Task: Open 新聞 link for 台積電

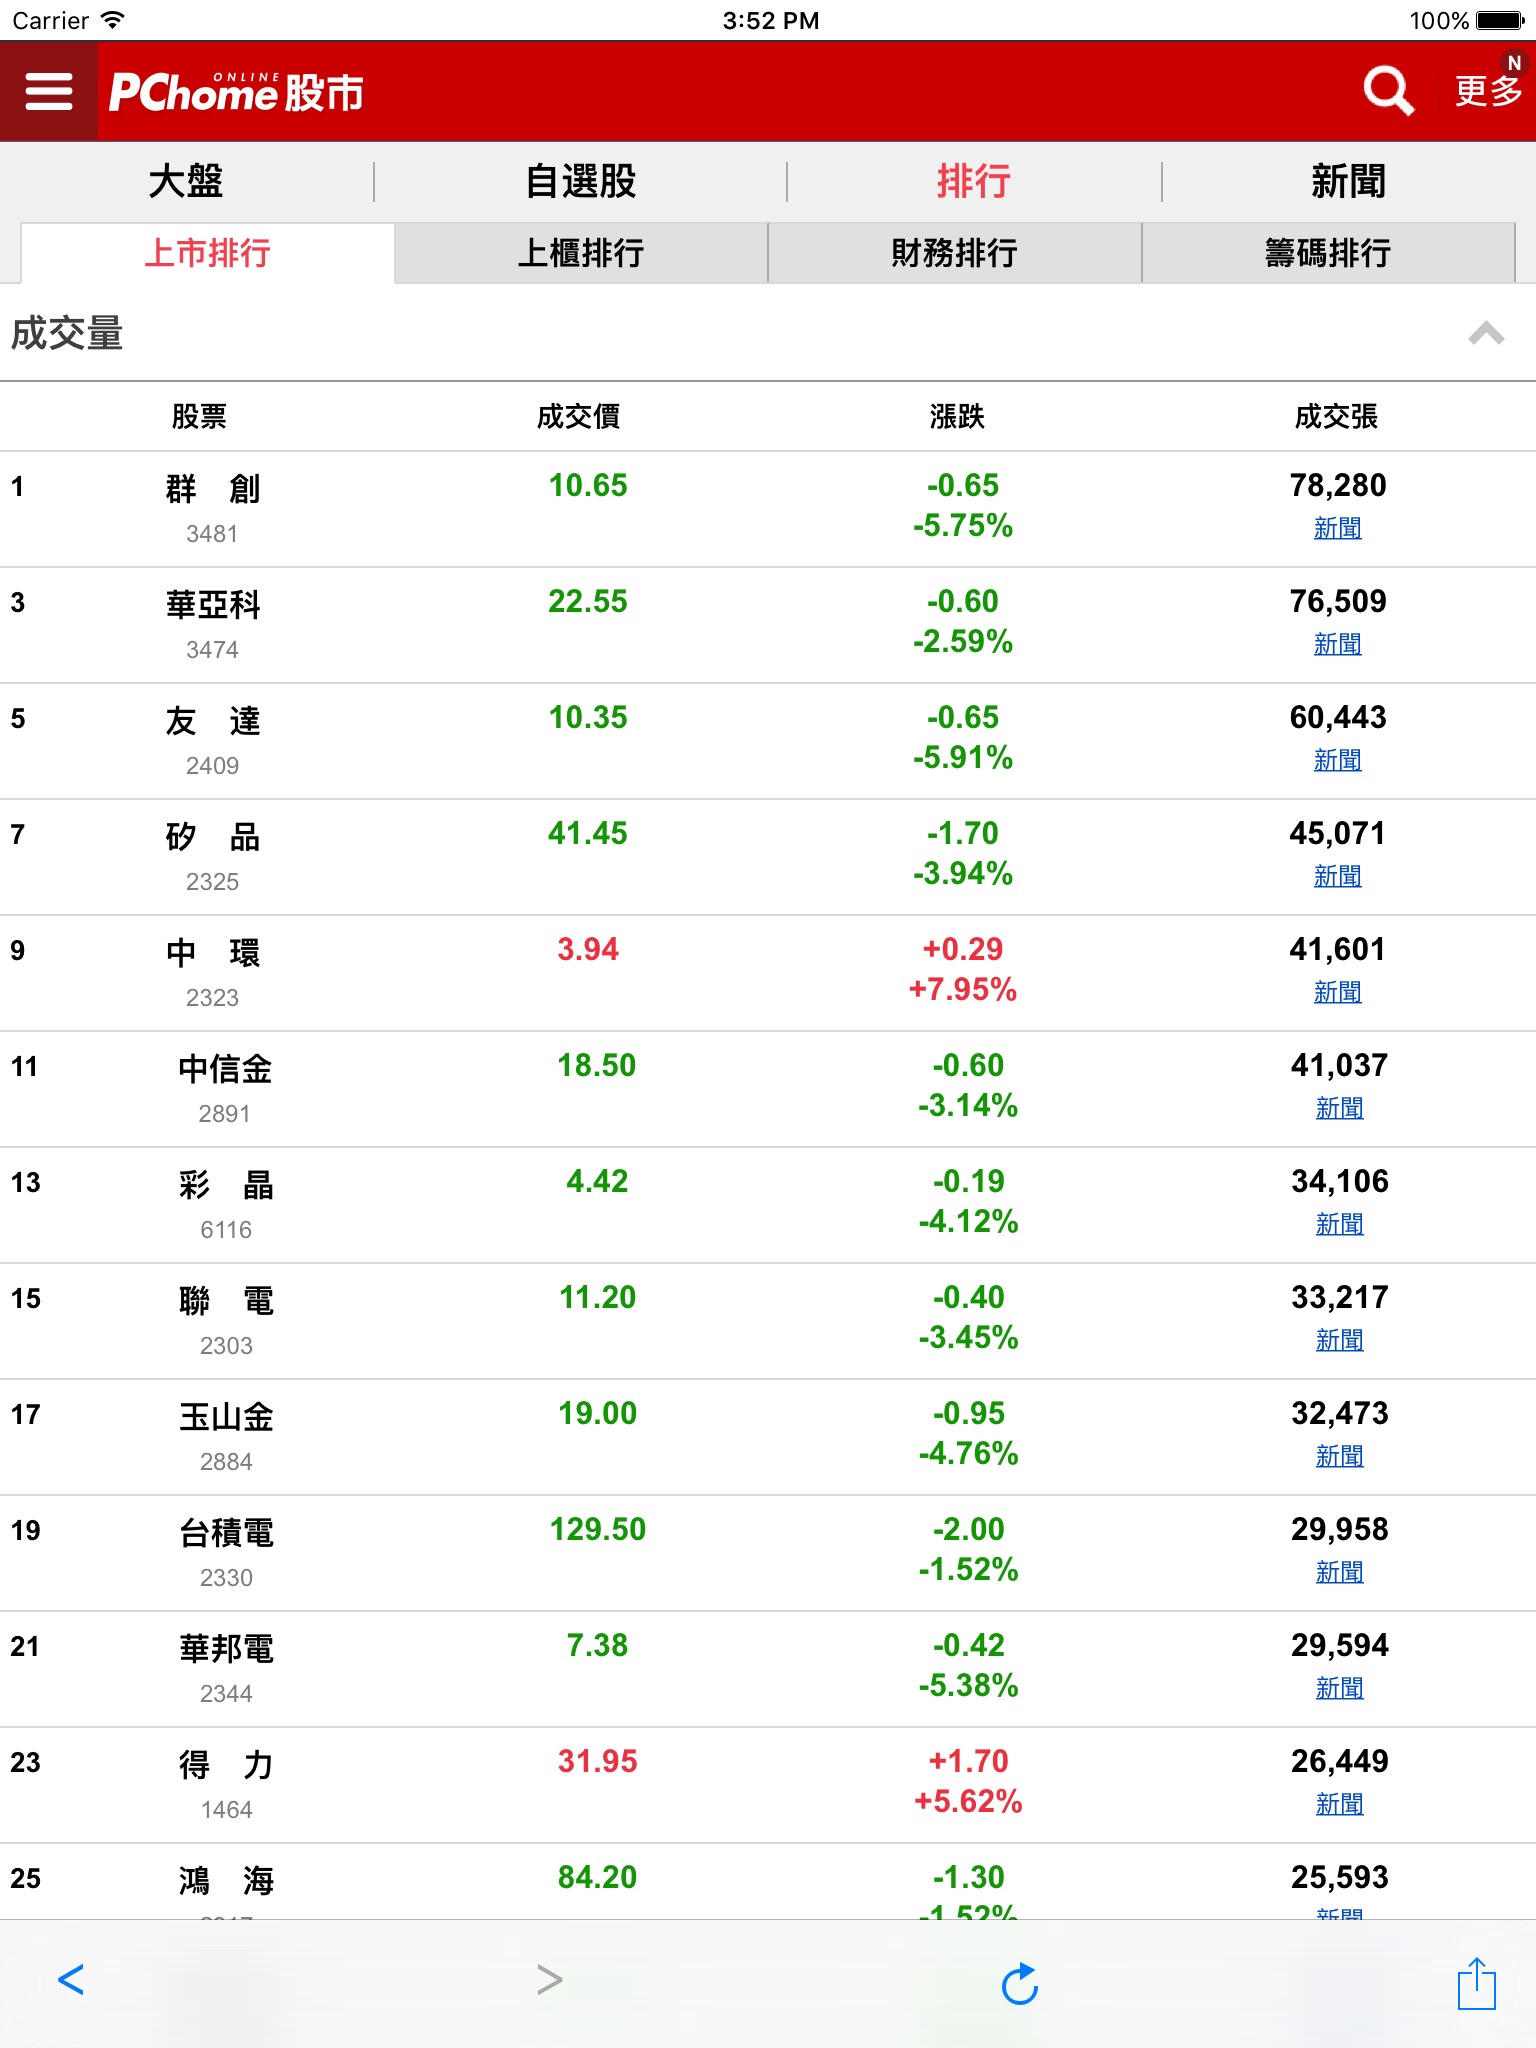Action: click(1339, 1572)
